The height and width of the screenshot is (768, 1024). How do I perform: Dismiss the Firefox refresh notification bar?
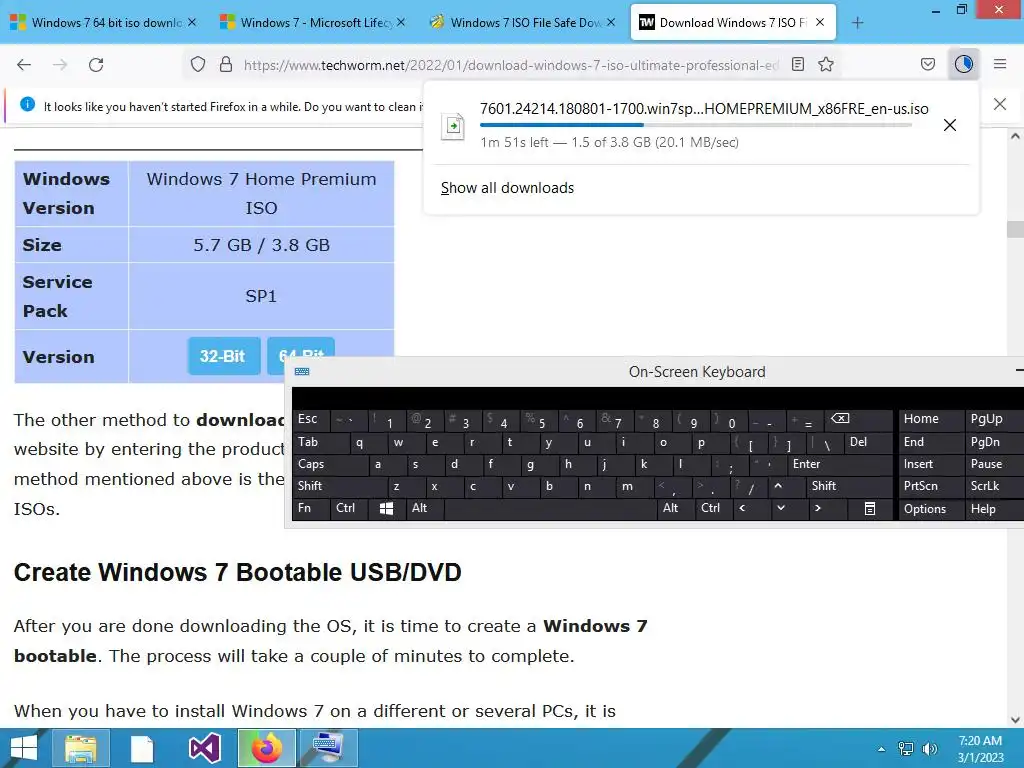click(x=1000, y=104)
